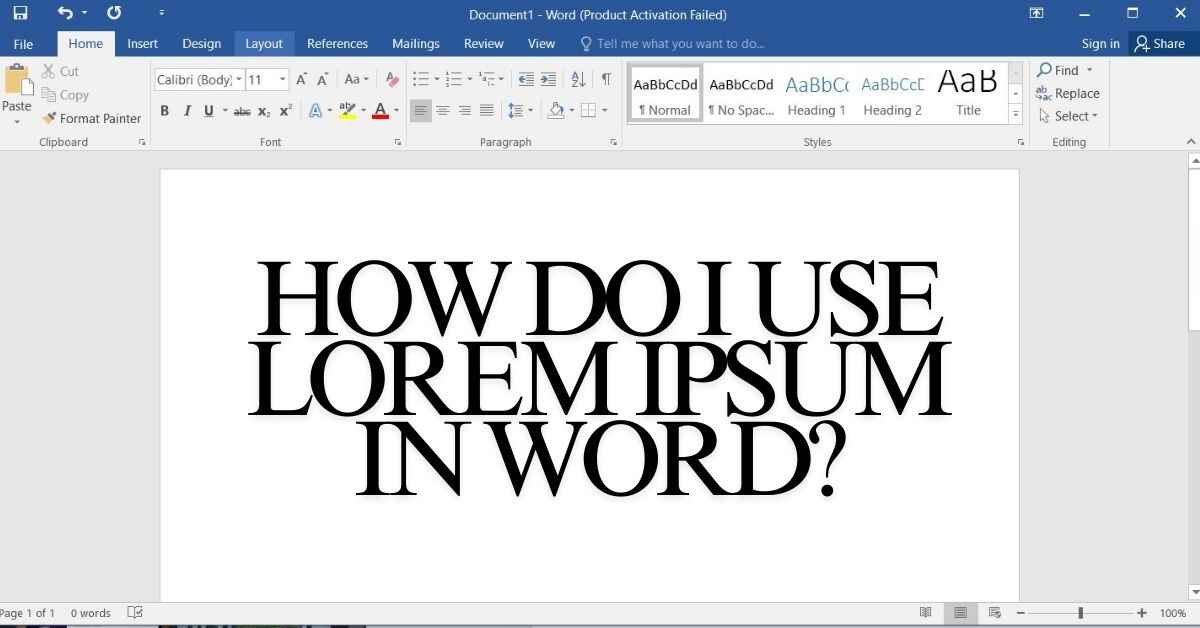Expand the Styles gallery more arrow
1200x628 pixels.
pos(1016,115)
